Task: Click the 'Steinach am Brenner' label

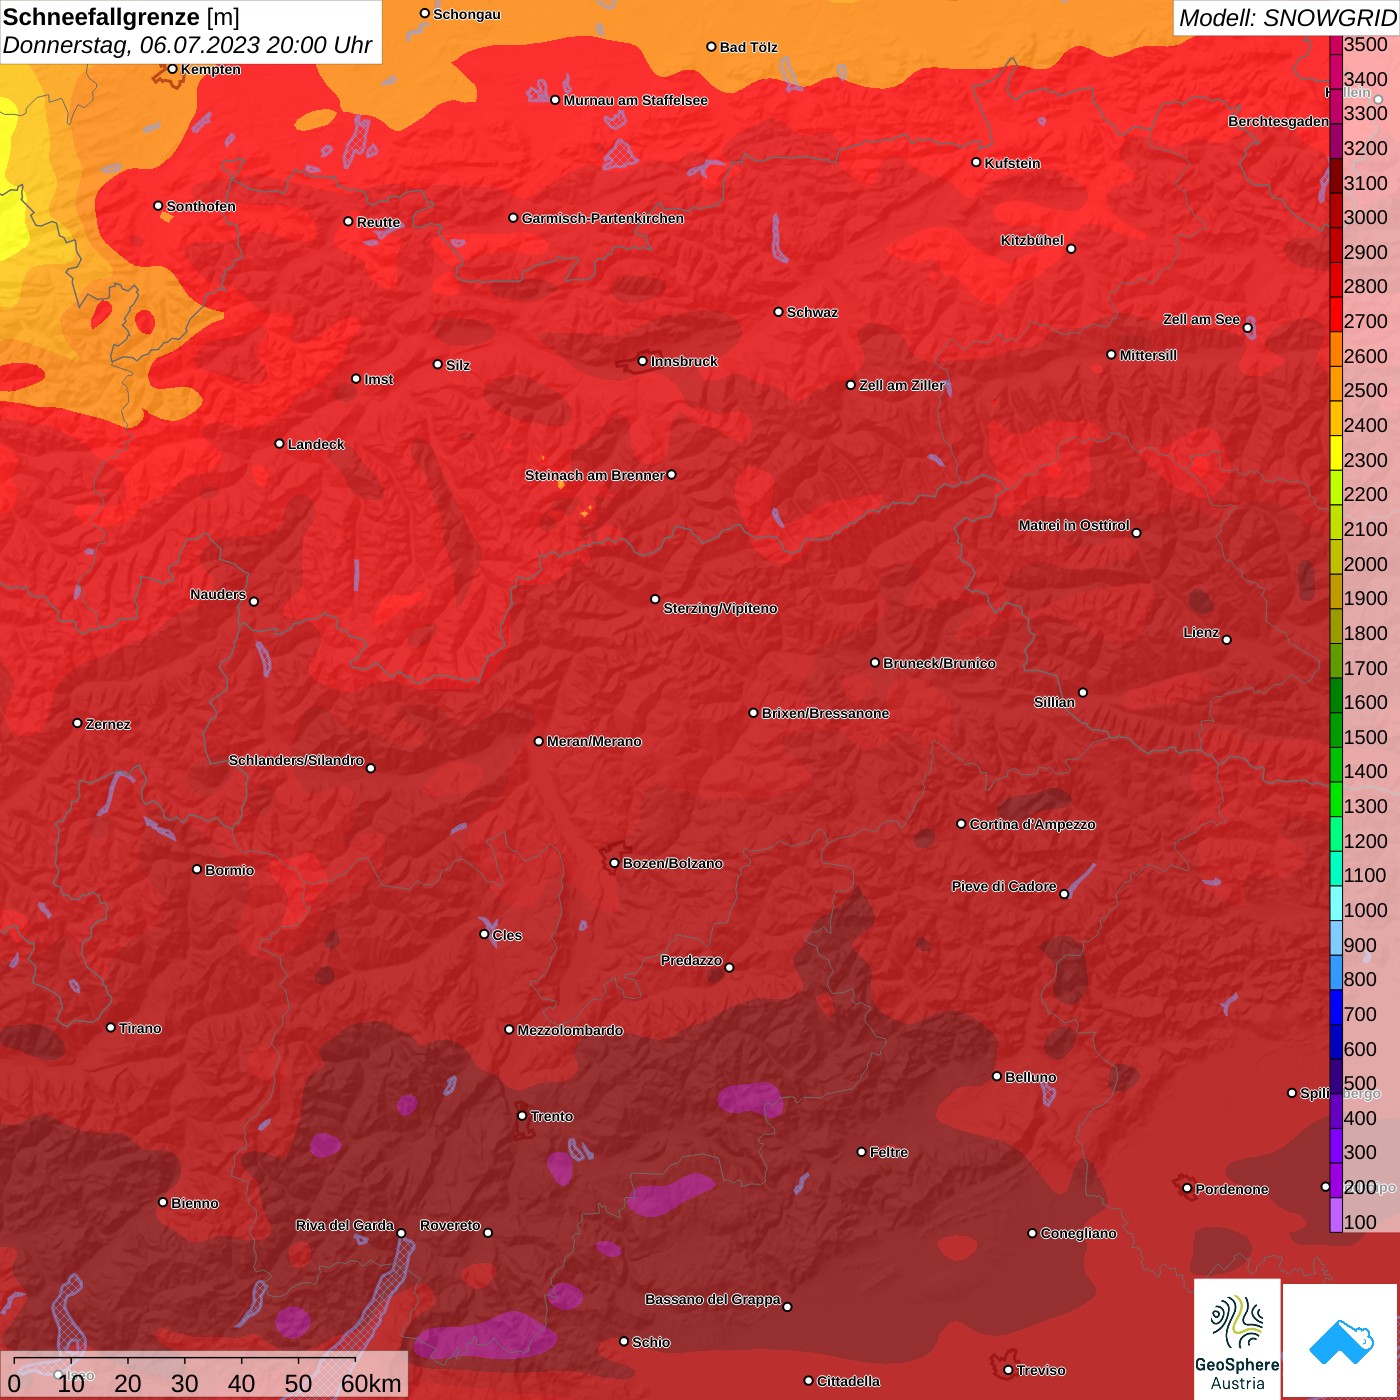Action: click(x=594, y=475)
